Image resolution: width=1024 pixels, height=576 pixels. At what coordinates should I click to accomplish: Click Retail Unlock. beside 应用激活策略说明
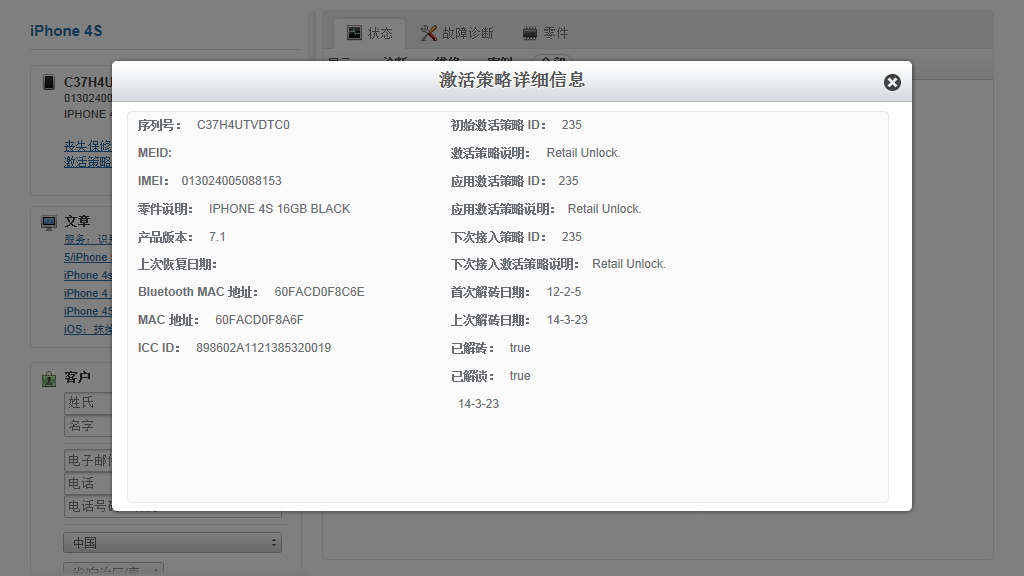pyautogui.click(x=604, y=209)
